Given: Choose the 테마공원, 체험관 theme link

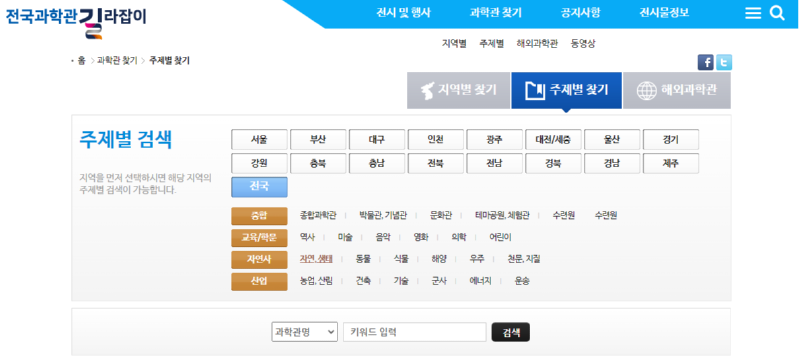Looking at the screenshot, I should (x=502, y=215).
